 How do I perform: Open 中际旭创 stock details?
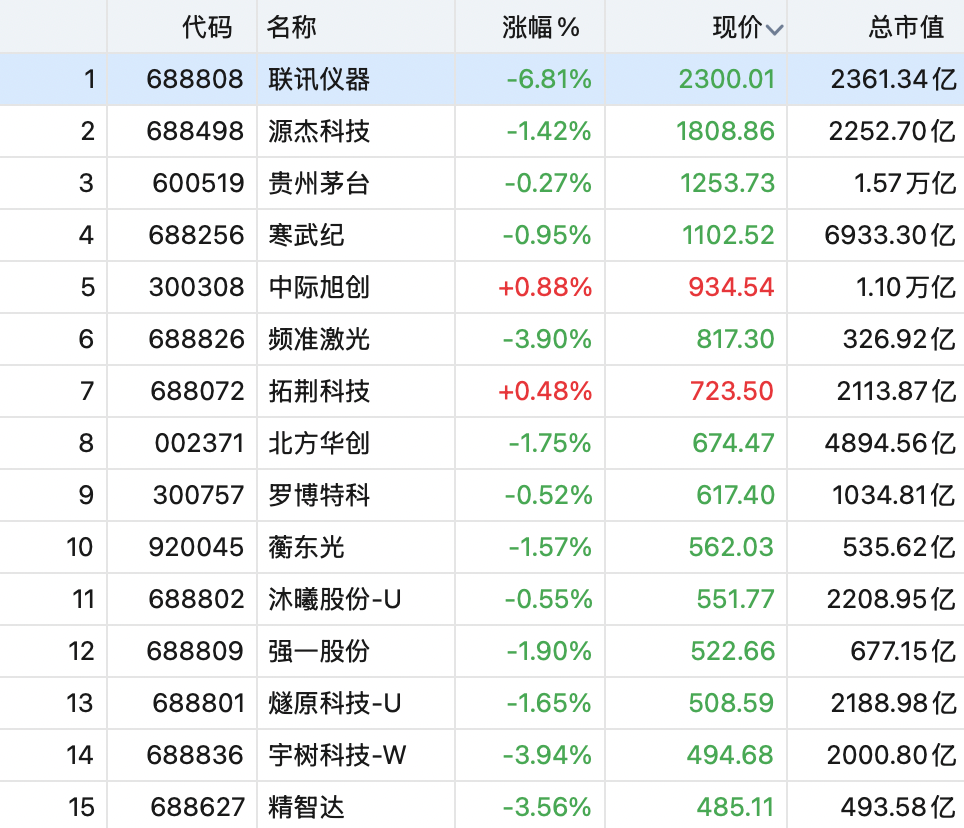tap(319, 287)
